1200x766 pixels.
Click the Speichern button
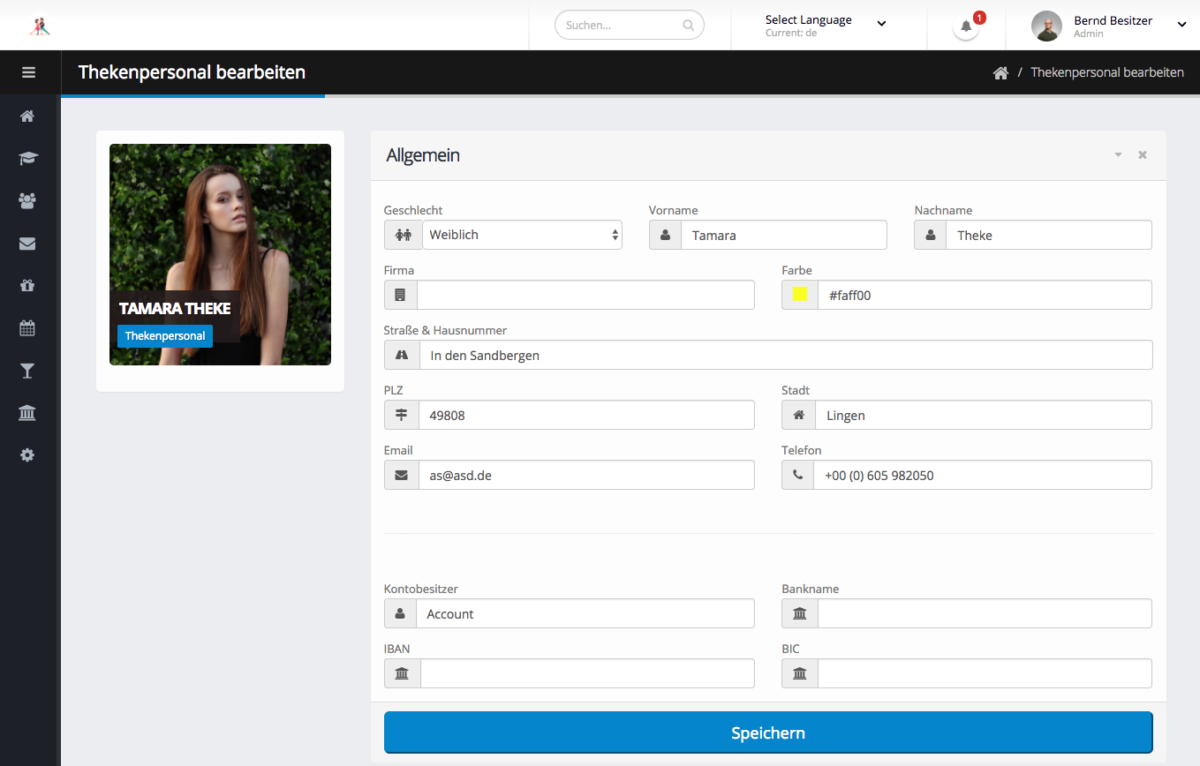768,733
